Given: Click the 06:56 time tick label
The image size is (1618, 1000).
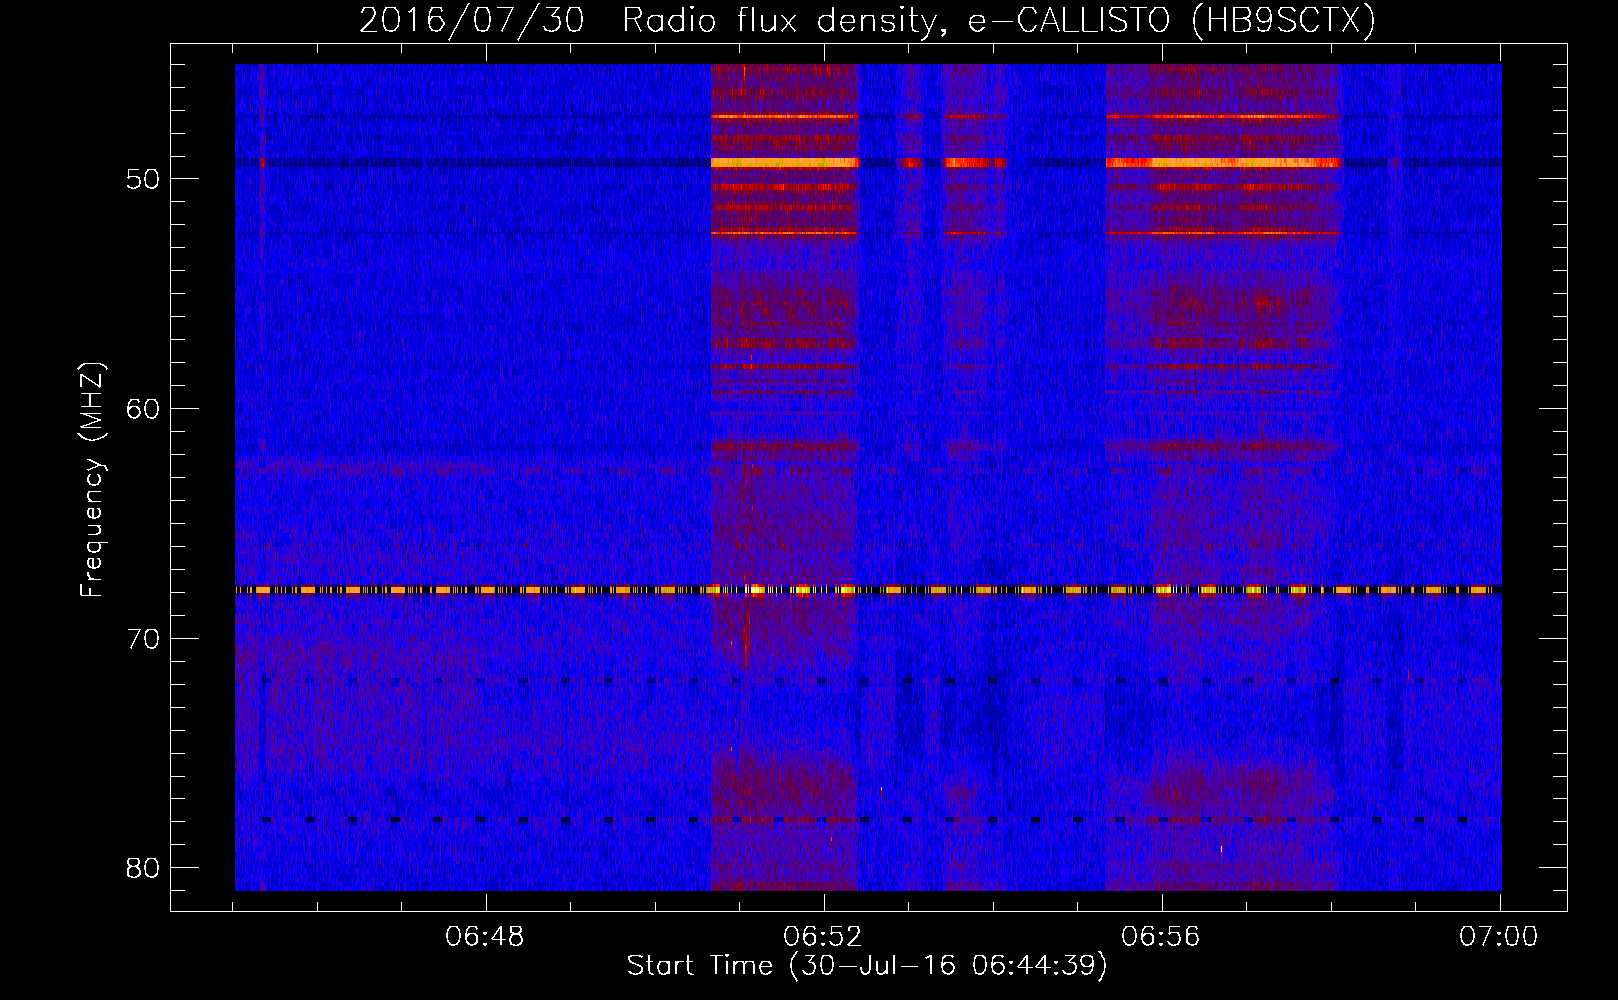Looking at the screenshot, I should click(x=1161, y=937).
